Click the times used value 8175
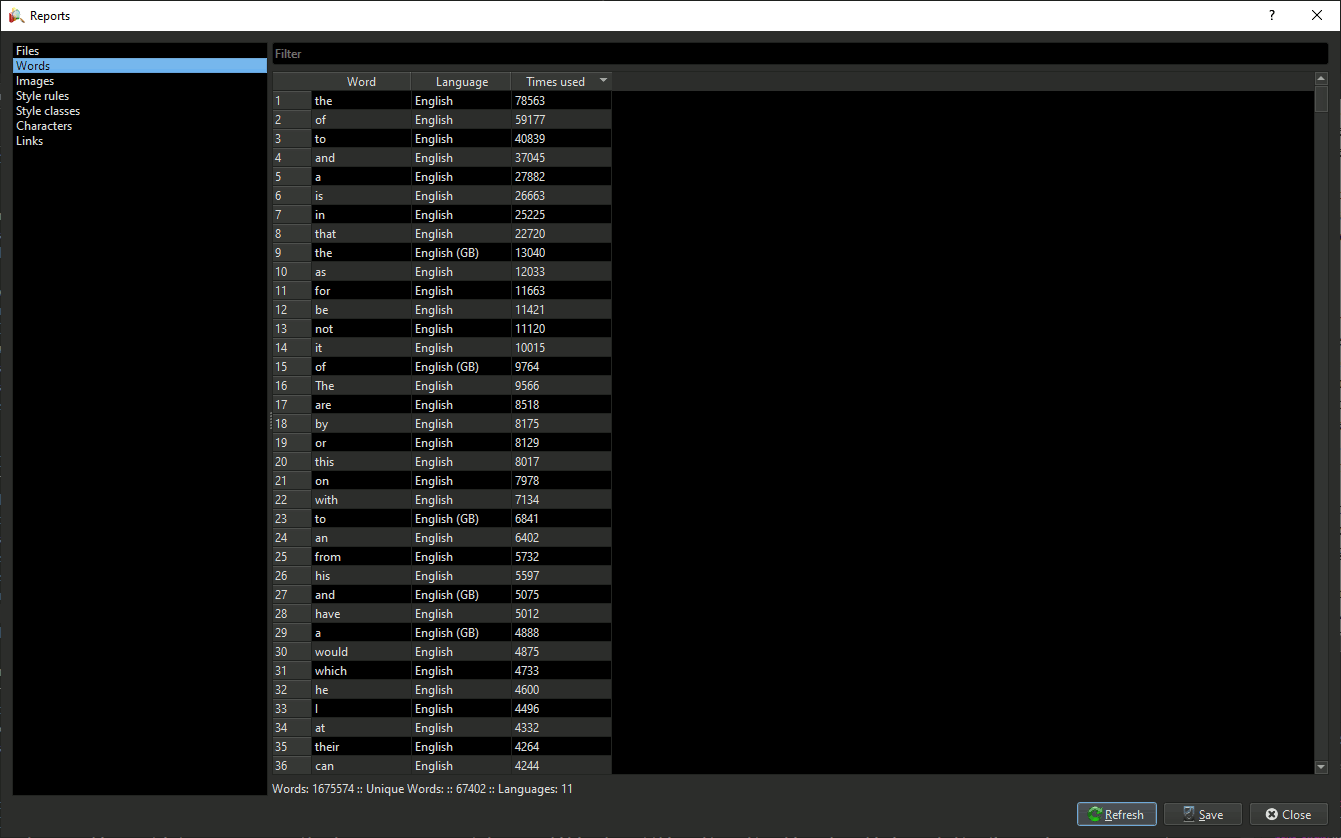This screenshot has height=838, width=1341. coord(561,424)
